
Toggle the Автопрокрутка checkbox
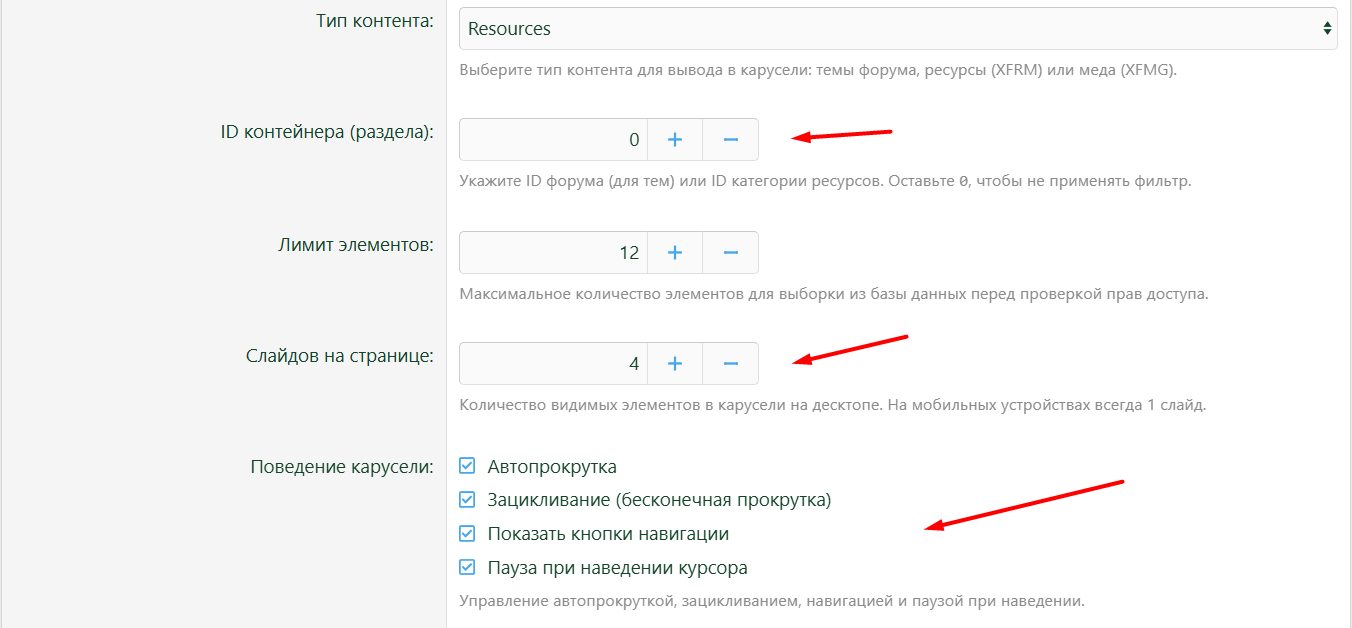click(467, 466)
